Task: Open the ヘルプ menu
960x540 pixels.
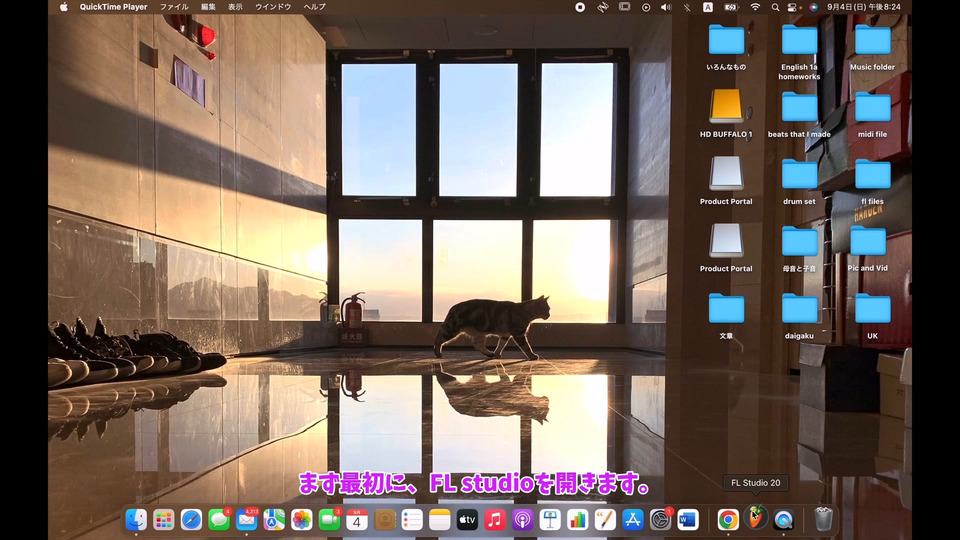Action: pyautogui.click(x=315, y=7)
